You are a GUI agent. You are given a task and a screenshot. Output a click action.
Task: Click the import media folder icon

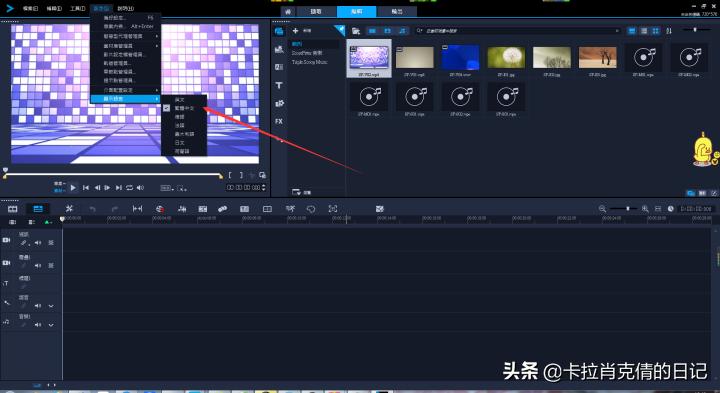[356, 31]
